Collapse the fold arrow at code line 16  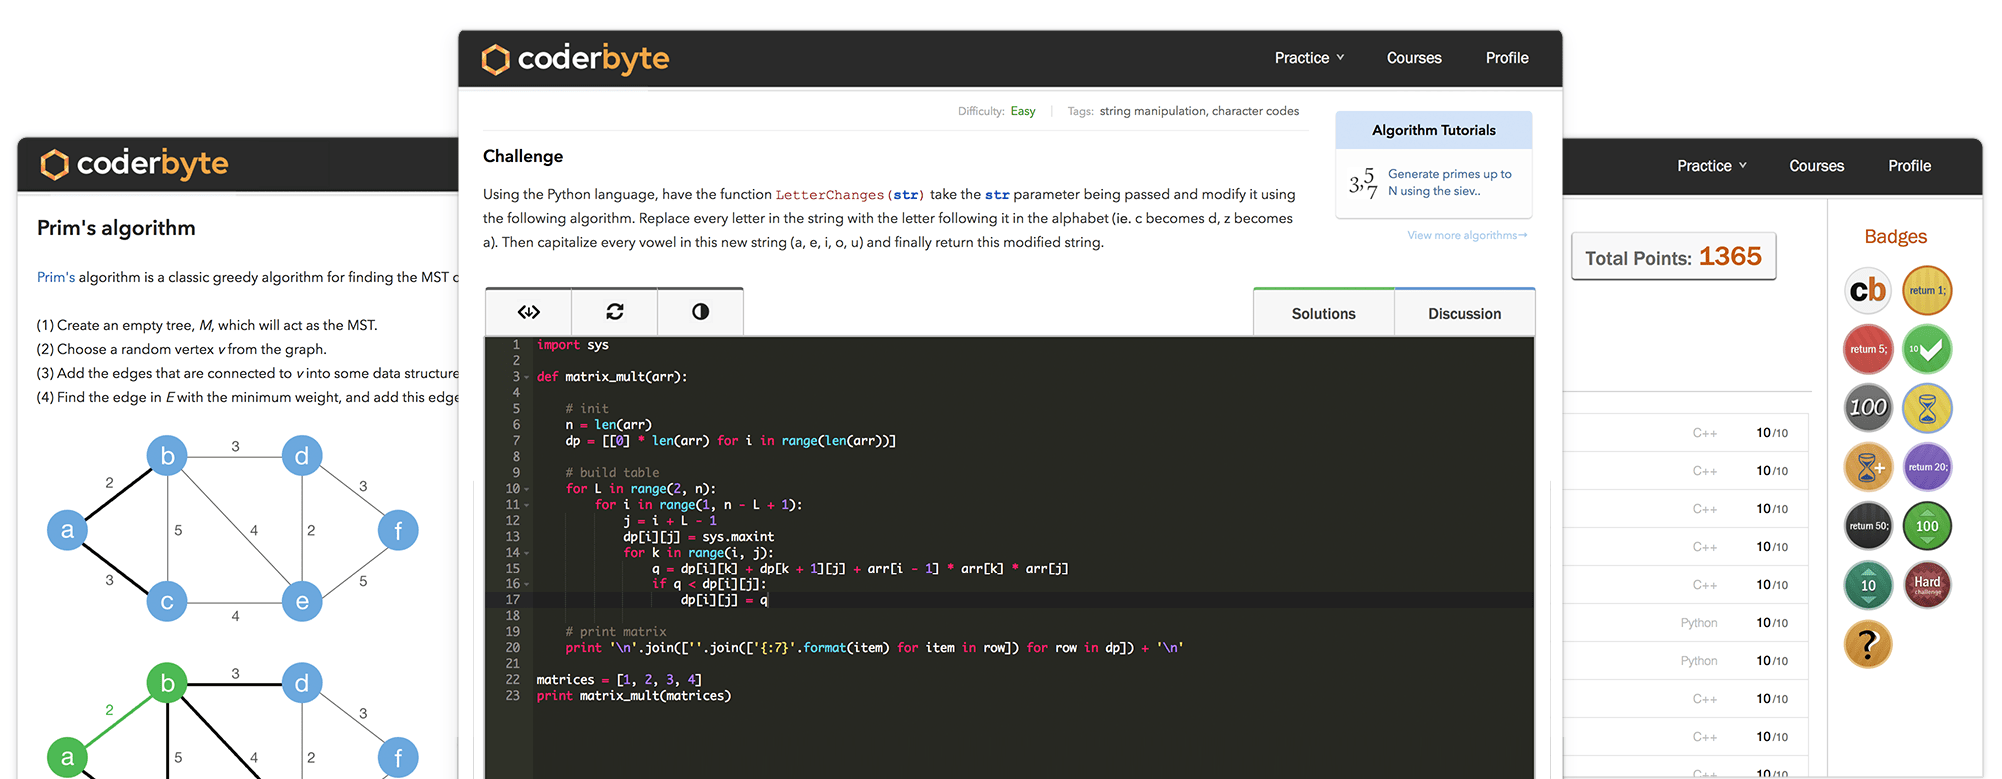pos(527,584)
